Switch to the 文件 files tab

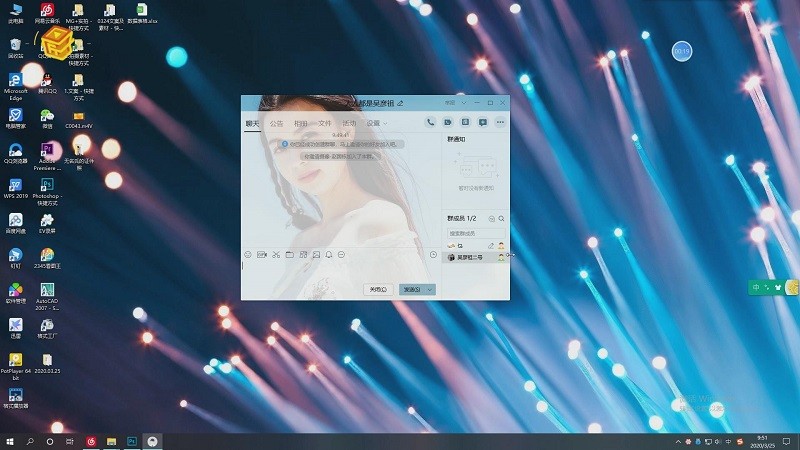324,123
